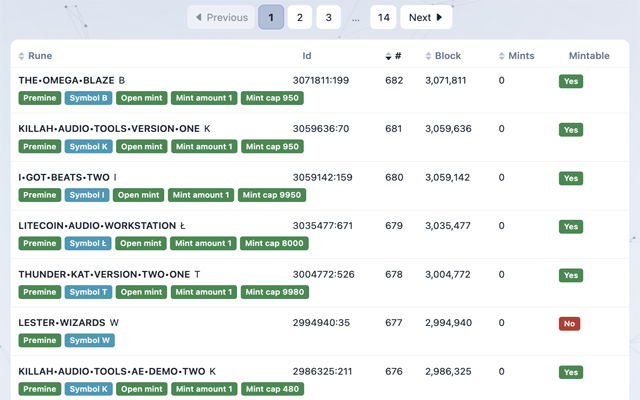Screen dimensions: 640x400
Task: Click Mint cap 950 tag on THE•OMEGA•BLAZE row
Action: (x=272, y=98)
